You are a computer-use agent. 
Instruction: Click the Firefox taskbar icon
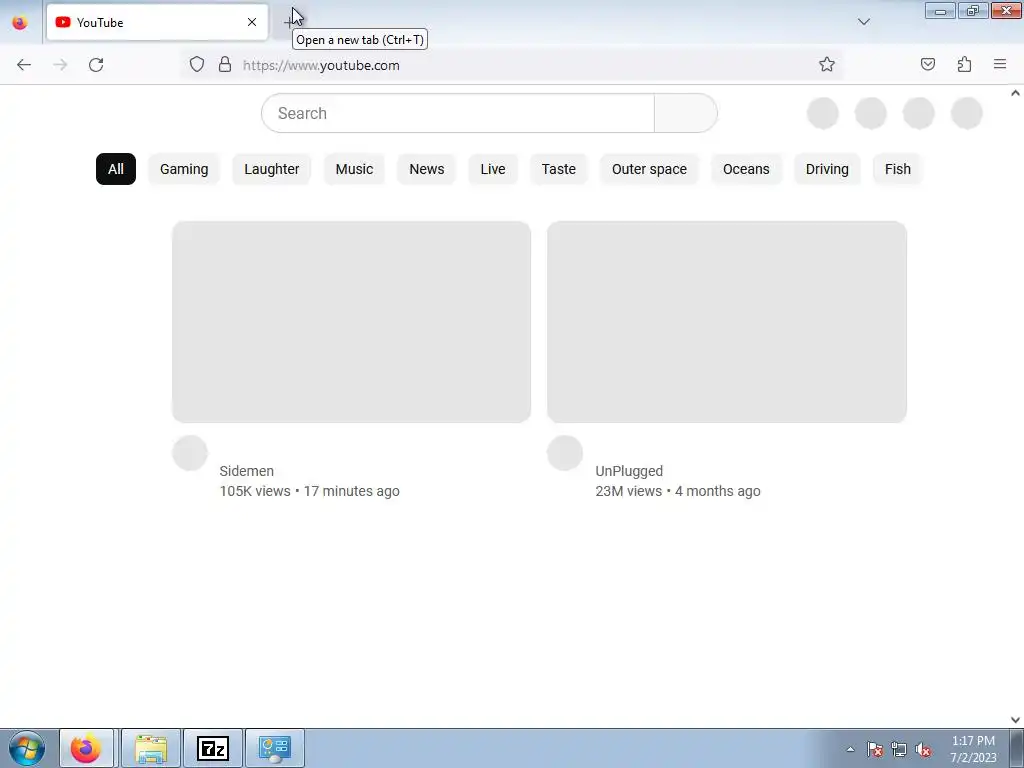pos(86,748)
